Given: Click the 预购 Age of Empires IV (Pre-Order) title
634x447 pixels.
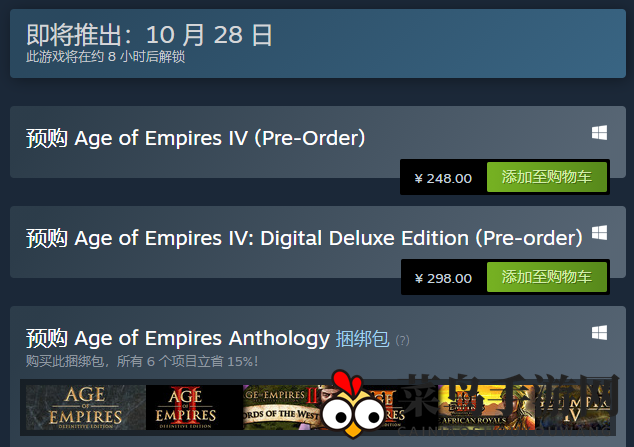Looking at the screenshot, I should (195, 138).
